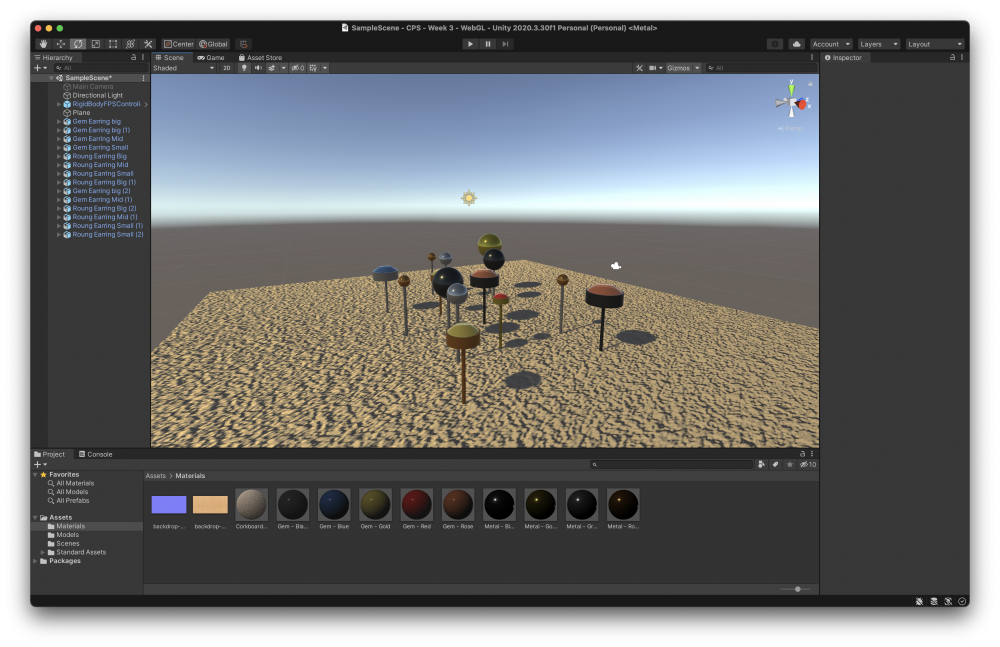Switch to the Game tab
The height and width of the screenshot is (647, 1000).
[211, 58]
